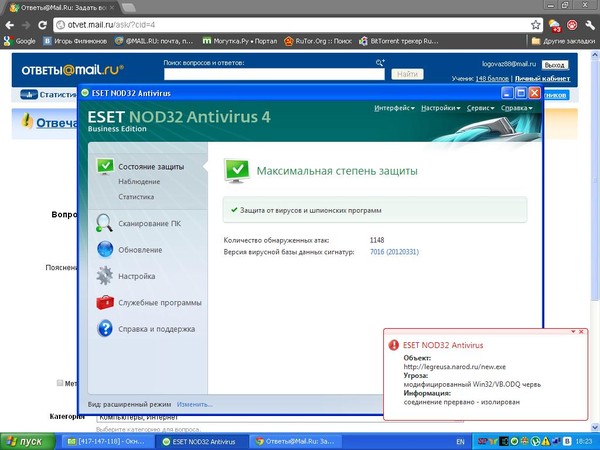The height and width of the screenshot is (450, 600).
Task: Toggle the checkbox at the page's left edge
Action: tap(60, 383)
